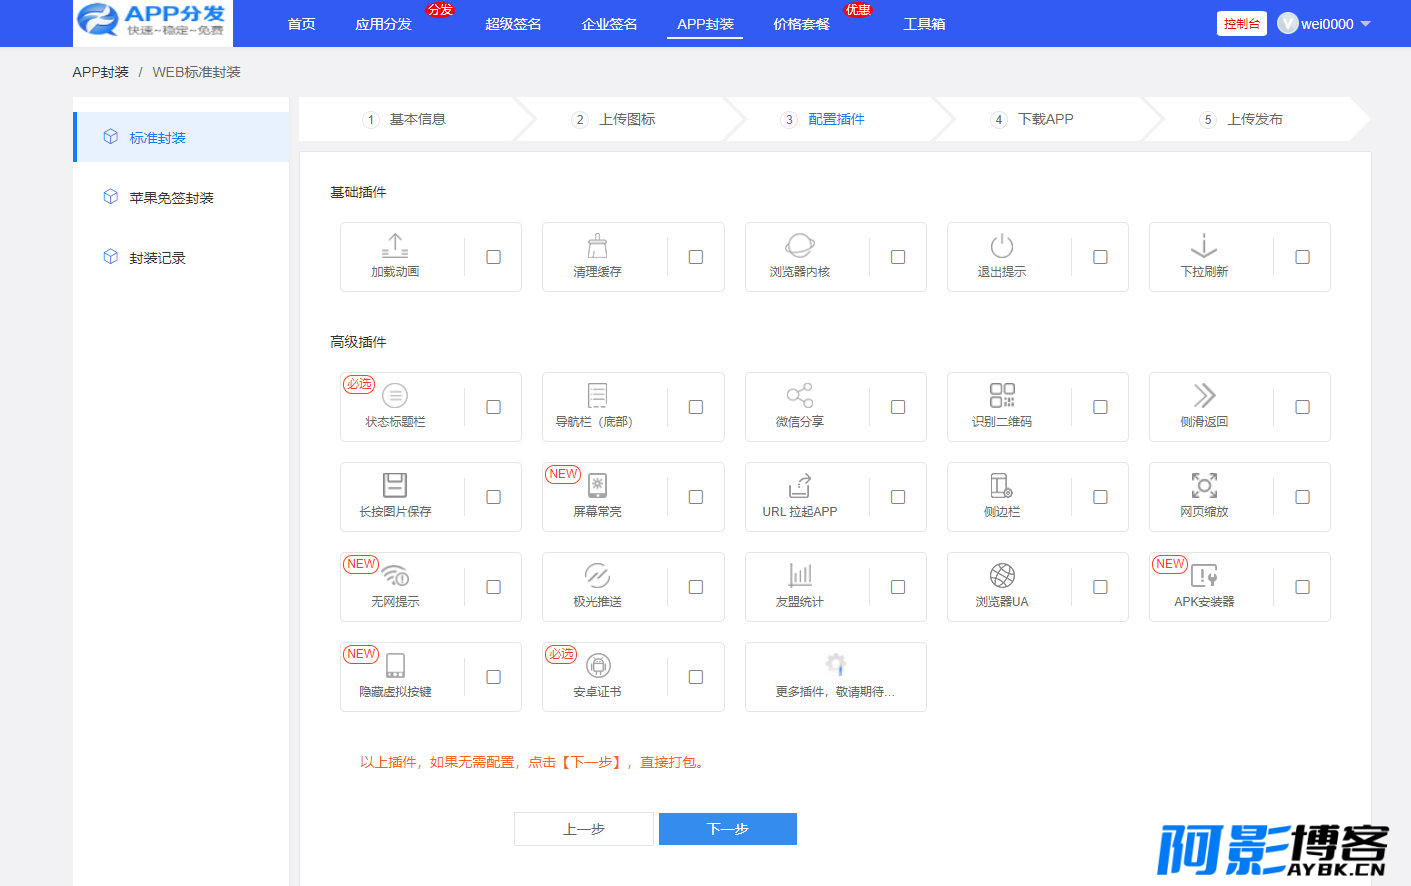This screenshot has height=886, width=1411.
Task: Go to 超级签名 in top nav
Action: (x=513, y=24)
